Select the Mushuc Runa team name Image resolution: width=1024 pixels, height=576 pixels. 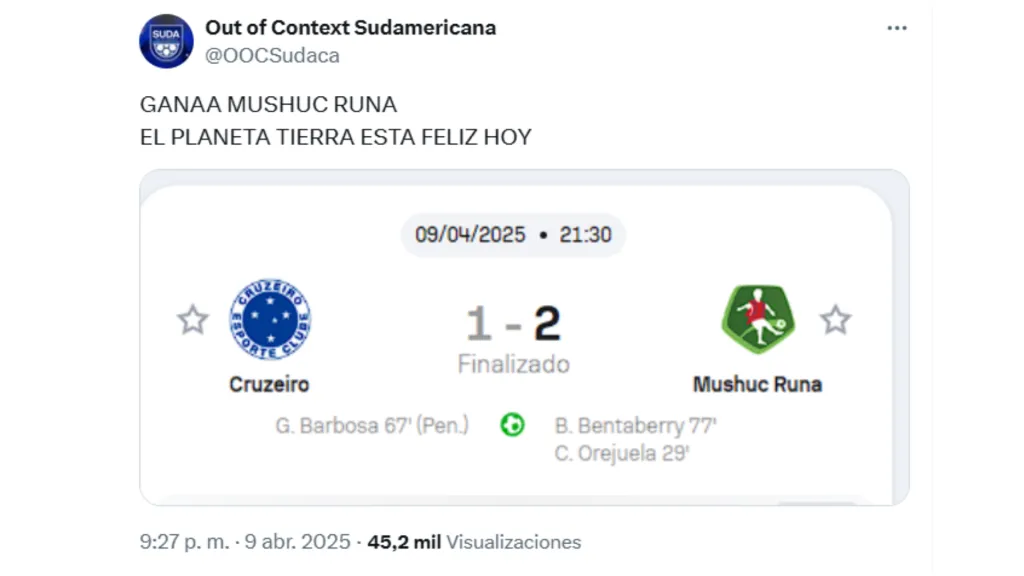tap(757, 384)
